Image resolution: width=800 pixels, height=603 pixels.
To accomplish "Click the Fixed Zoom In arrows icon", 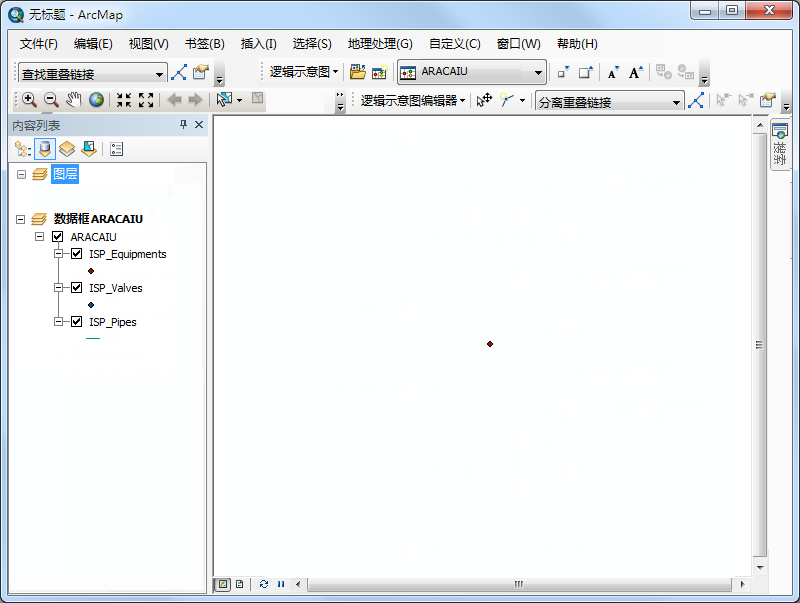I will (x=124, y=100).
